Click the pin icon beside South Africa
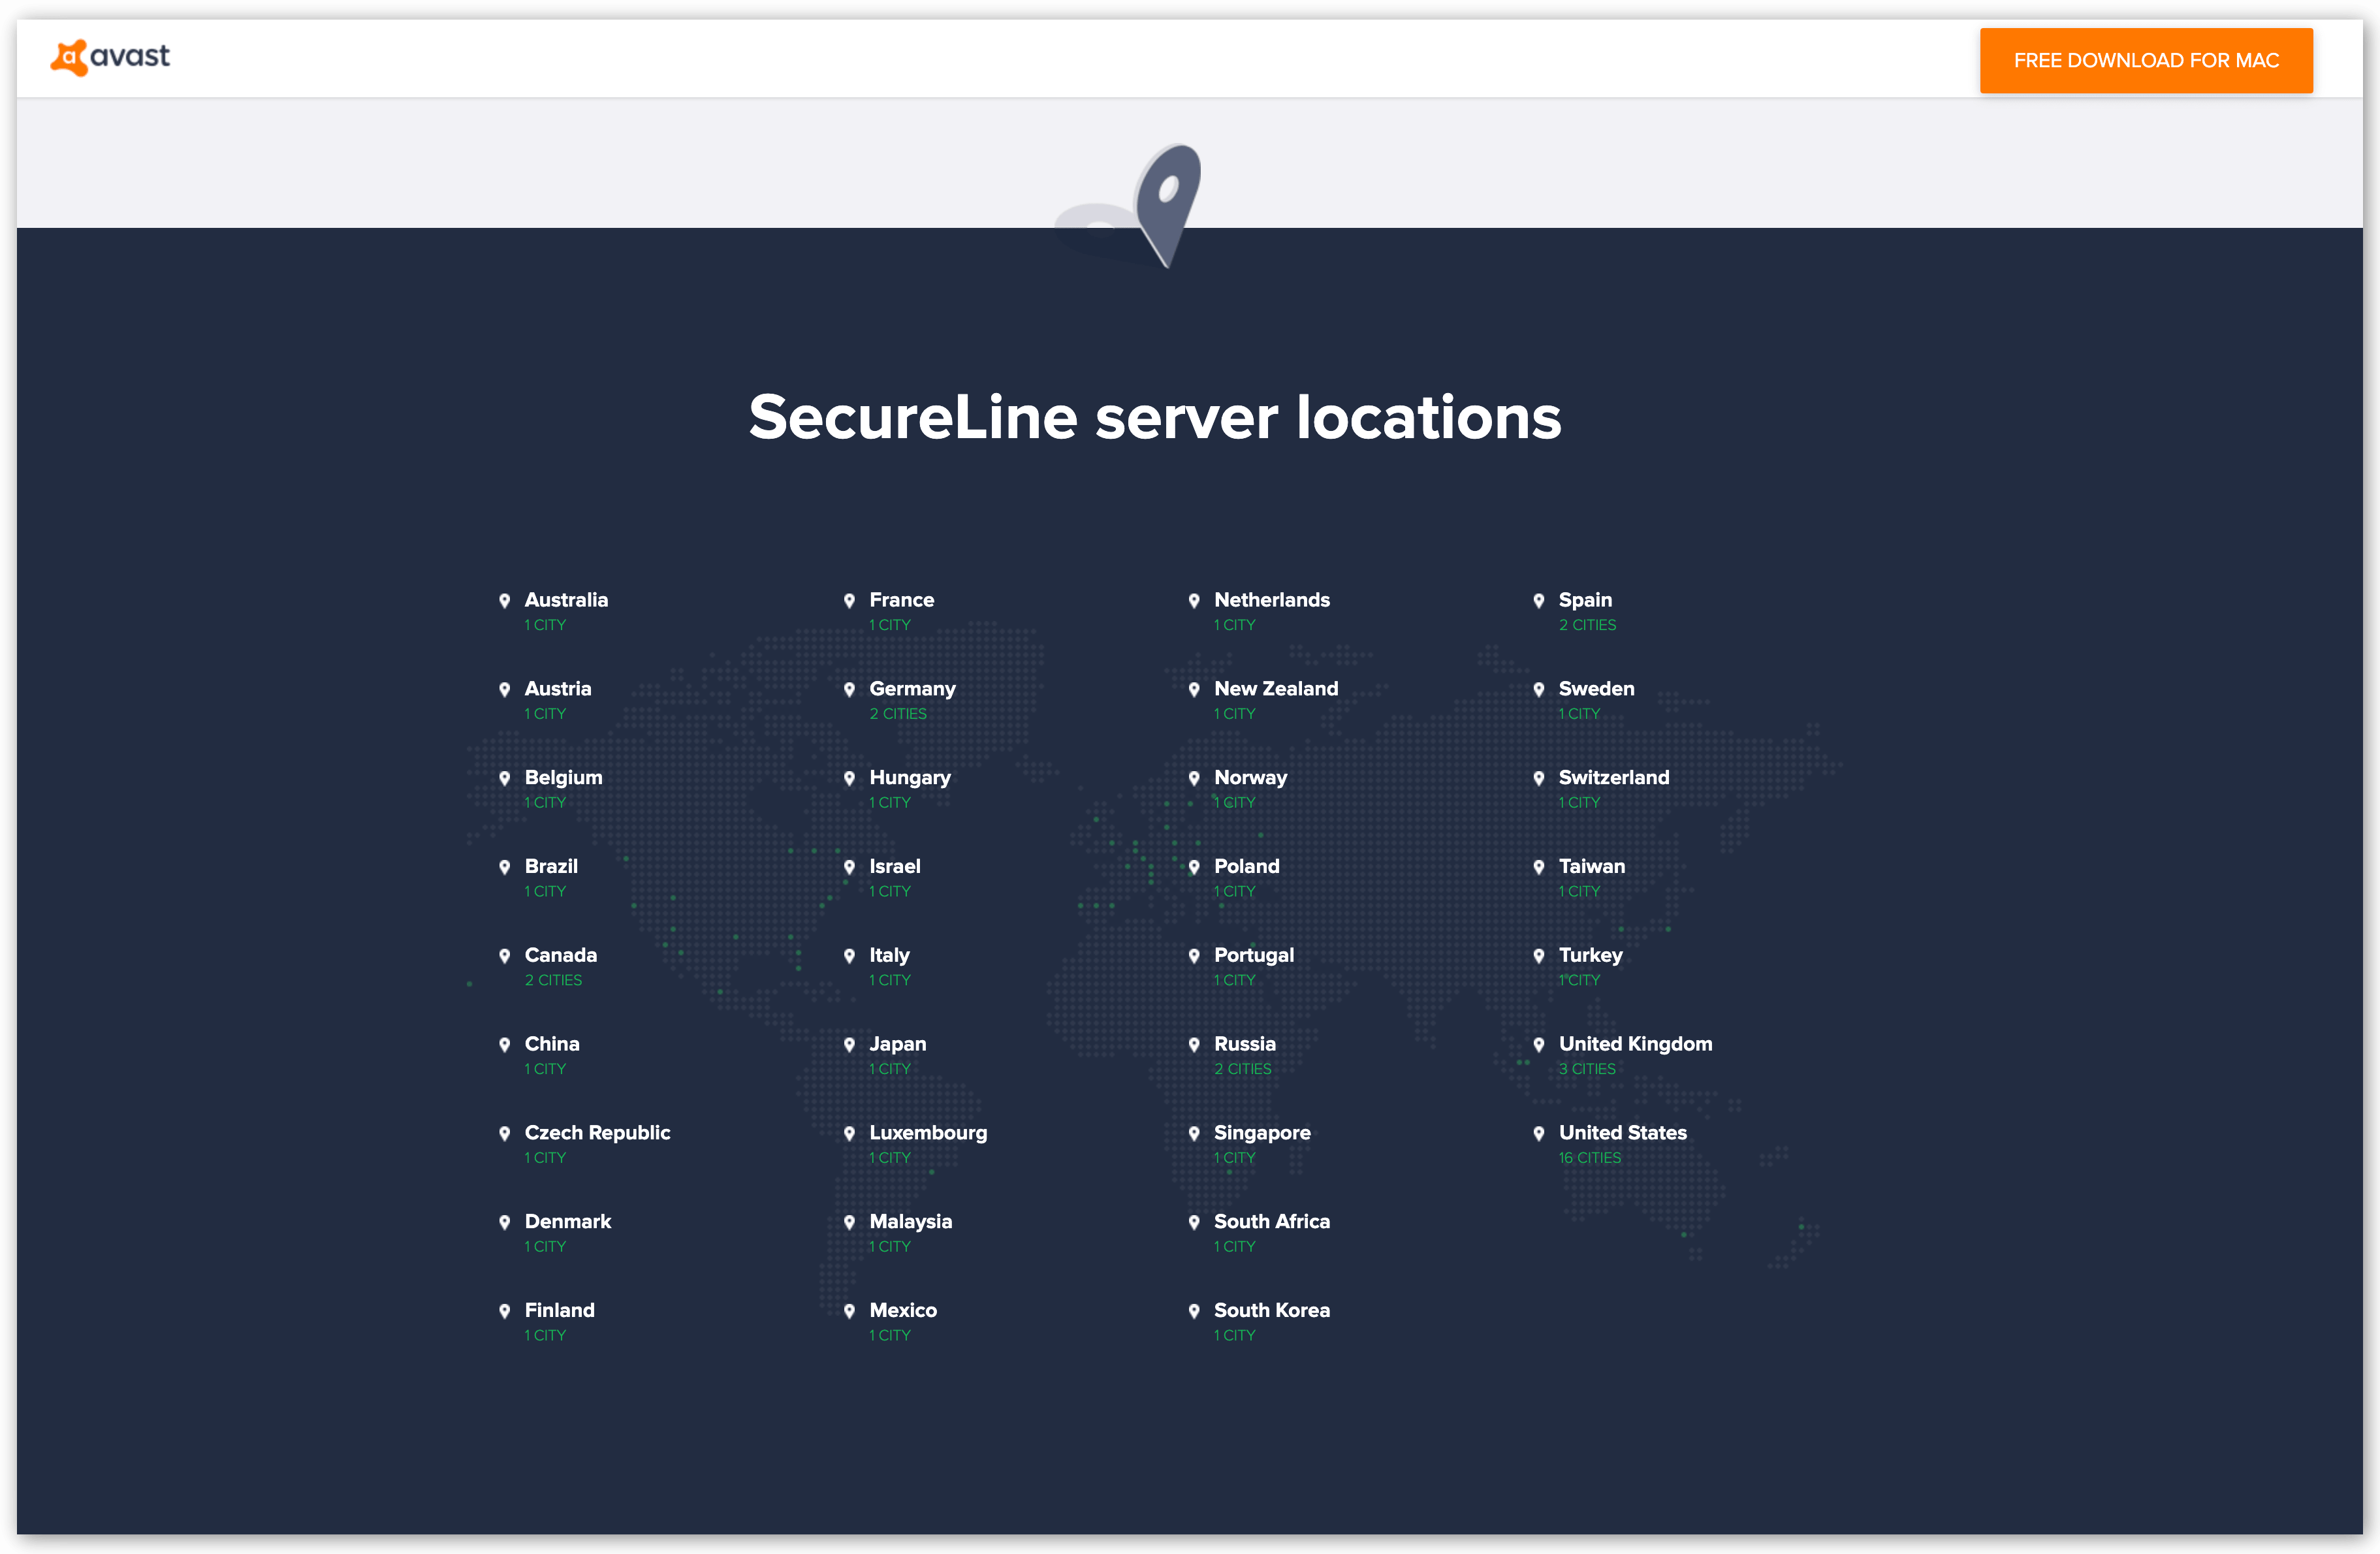Image resolution: width=2380 pixels, height=1554 pixels. tap(1194, 1222)
